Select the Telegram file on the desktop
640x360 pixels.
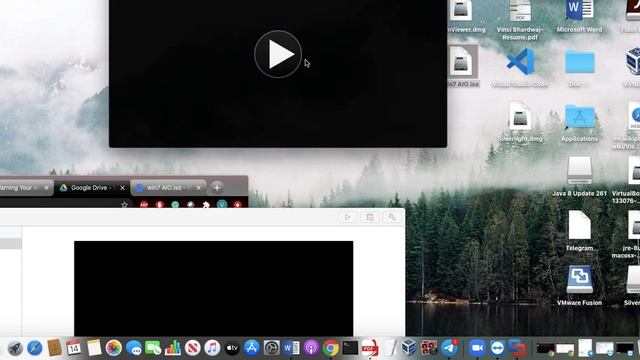click(x=580, y=231)
